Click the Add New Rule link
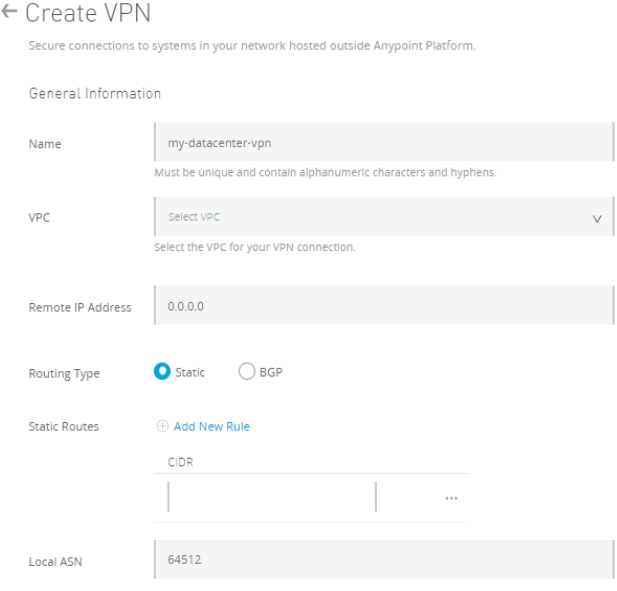This screenshot has width=617, height=591. point(211,426)
